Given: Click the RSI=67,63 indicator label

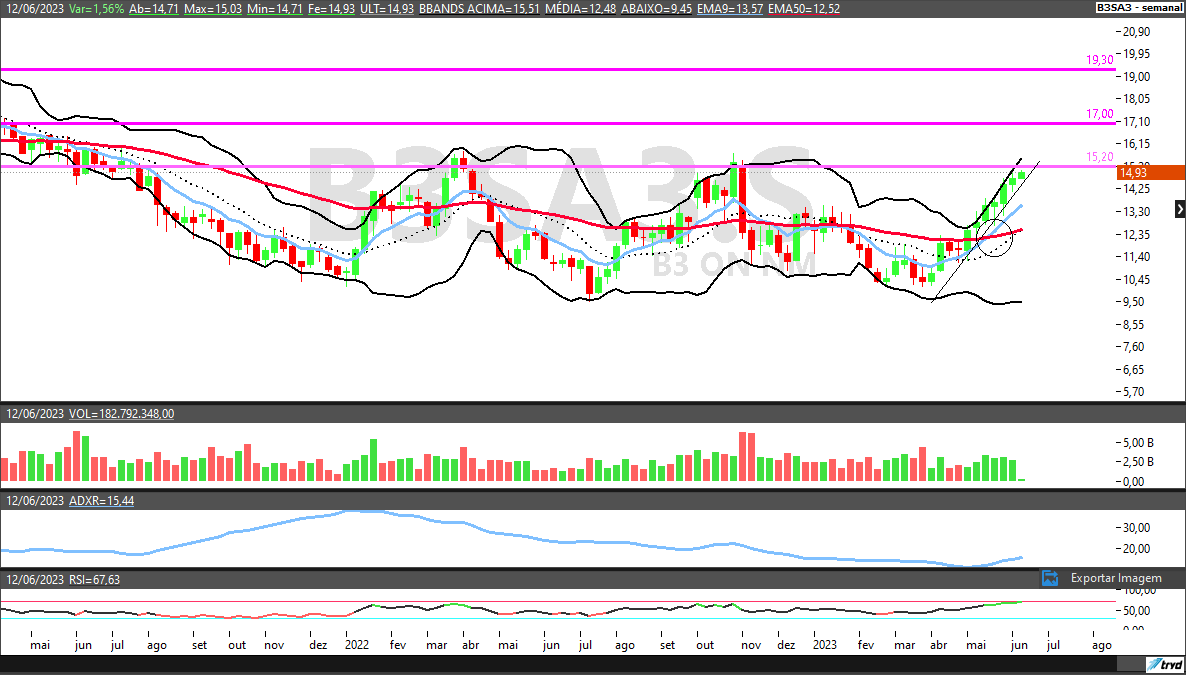Looking at the screenshot, I should point(94,580).
